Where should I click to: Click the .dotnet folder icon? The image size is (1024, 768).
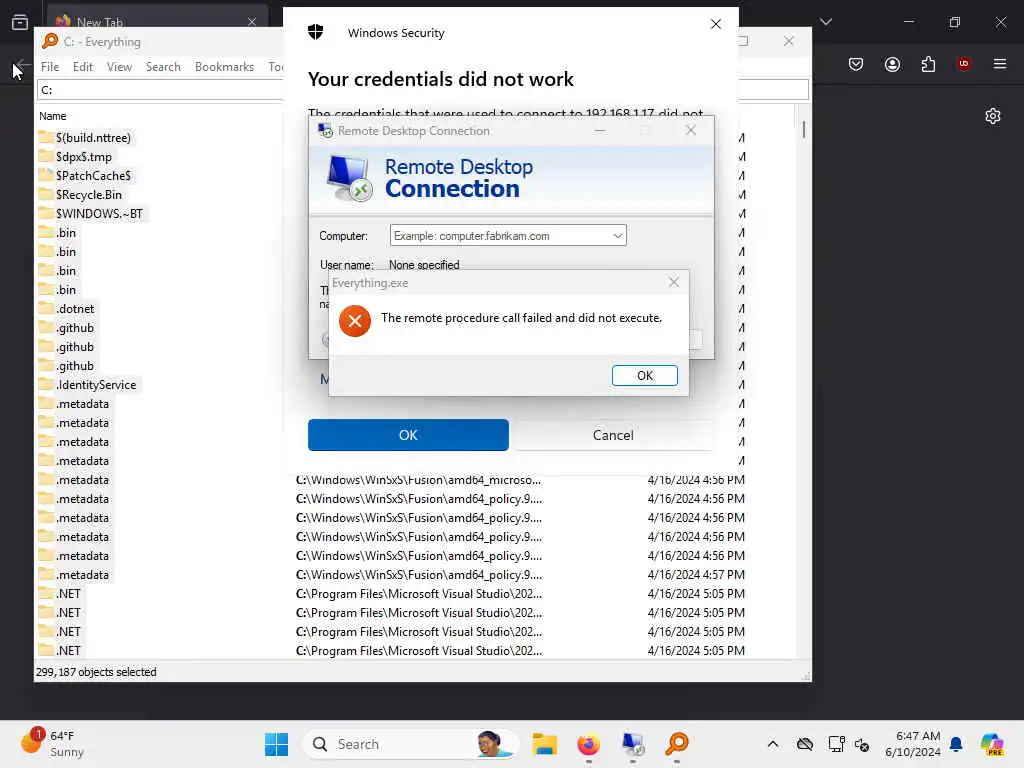(x=46, y=308)
